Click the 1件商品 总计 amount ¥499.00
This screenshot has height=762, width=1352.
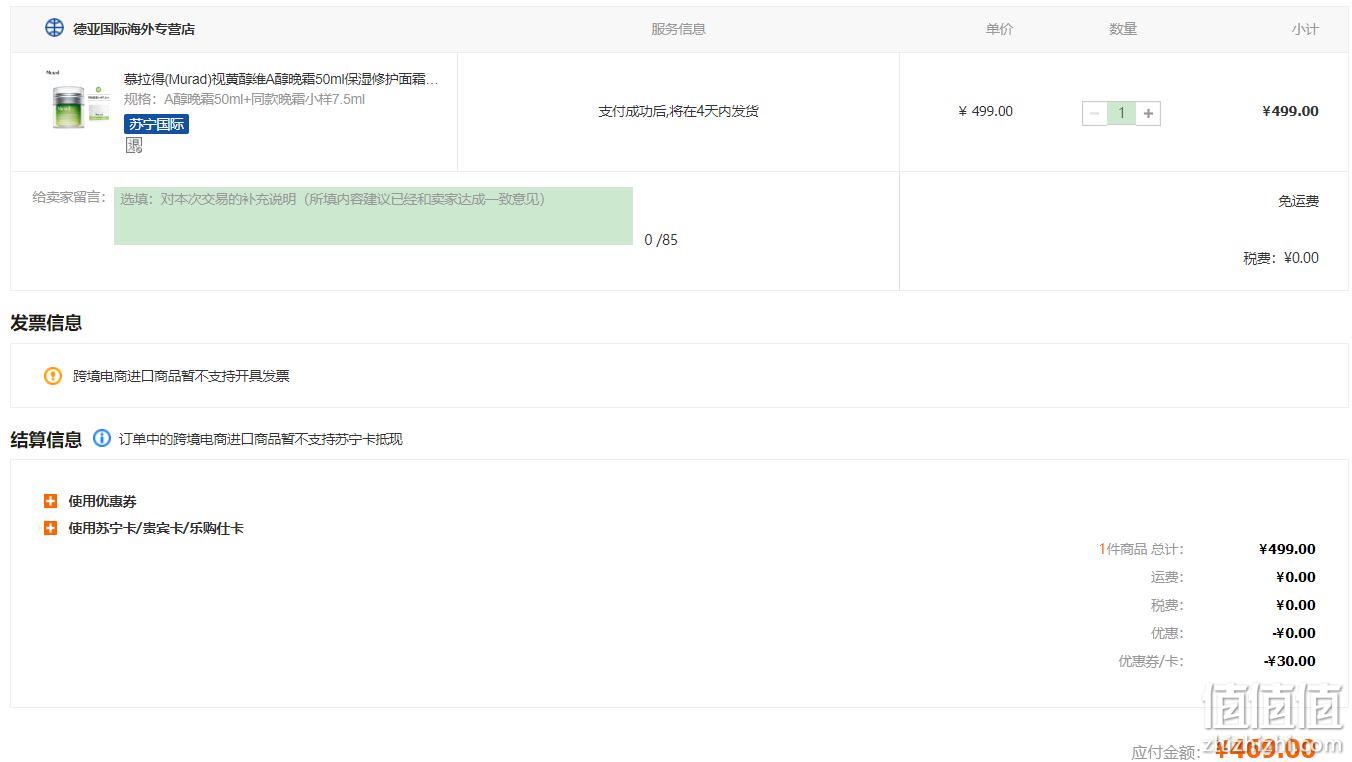pos(1287,549)
